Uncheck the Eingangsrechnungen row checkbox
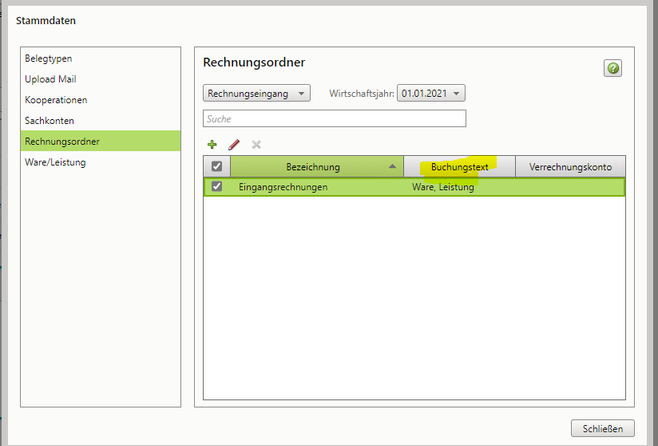This screenshot has height=446, width=658. coord(217,187)
